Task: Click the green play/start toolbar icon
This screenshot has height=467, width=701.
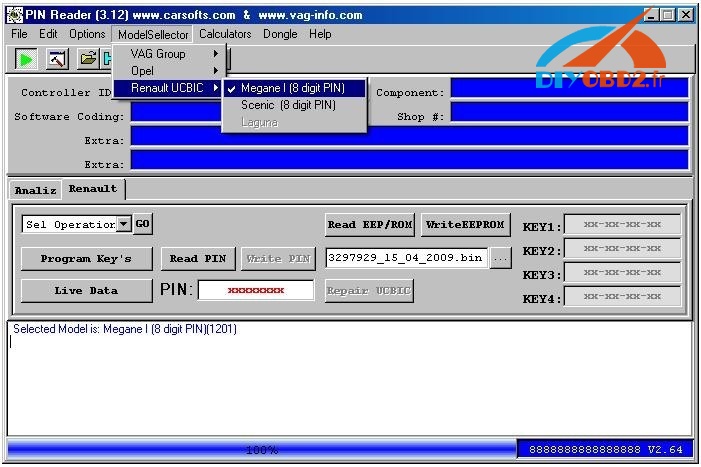Action: pos(26,59)
